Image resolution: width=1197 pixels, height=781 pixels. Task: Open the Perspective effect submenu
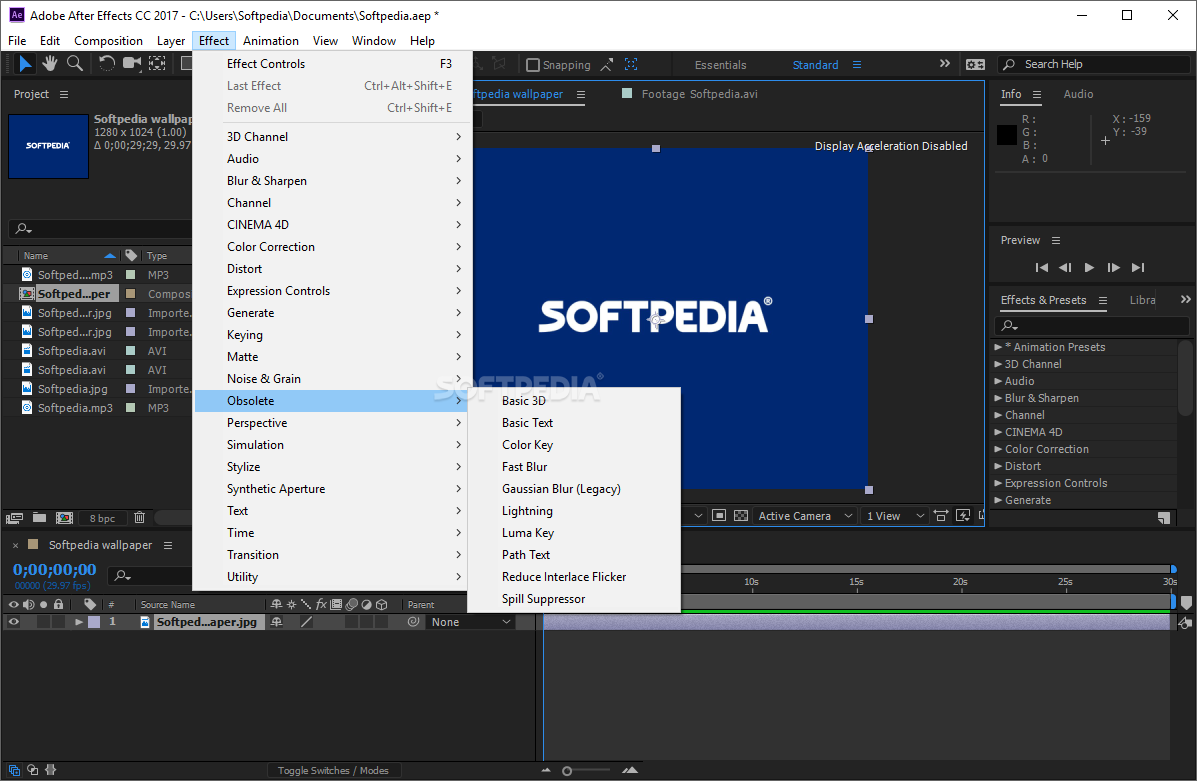(333, 423)
